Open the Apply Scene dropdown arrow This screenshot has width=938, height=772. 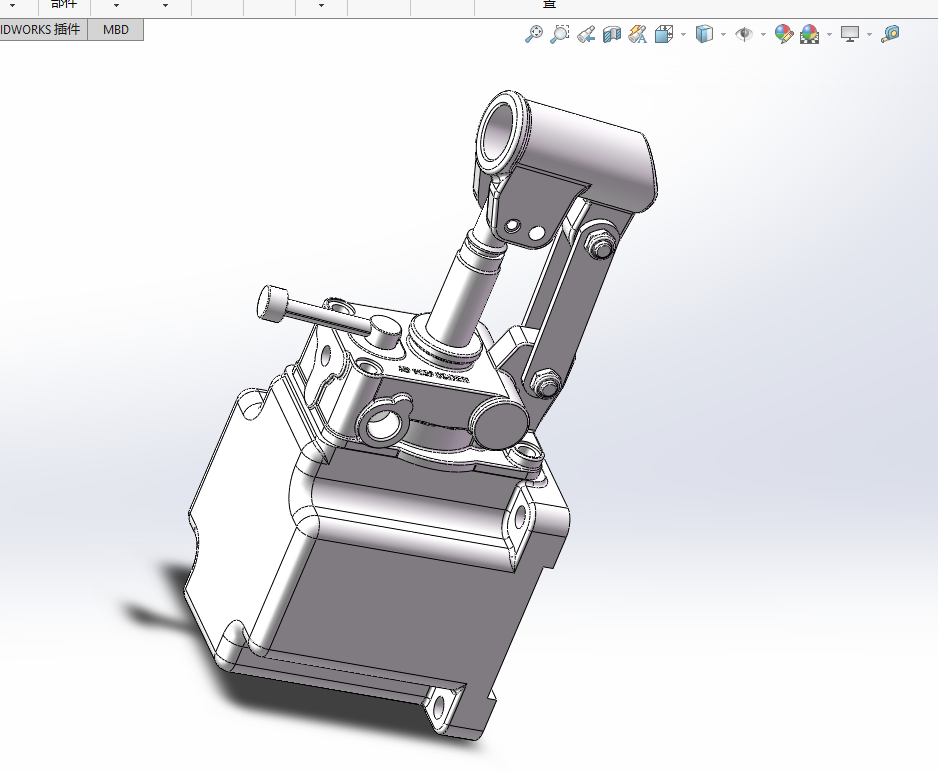click(829, 34)
